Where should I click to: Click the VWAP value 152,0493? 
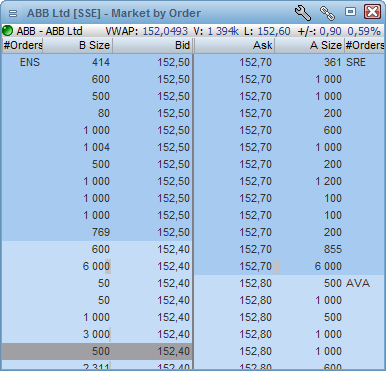coord(165,31)
